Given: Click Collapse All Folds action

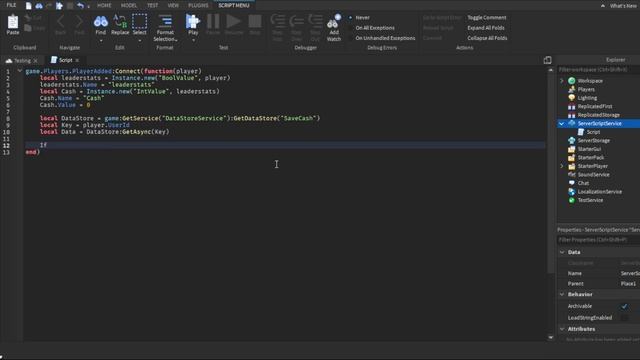Looking at the screenshot, I should tap(487, 38).
